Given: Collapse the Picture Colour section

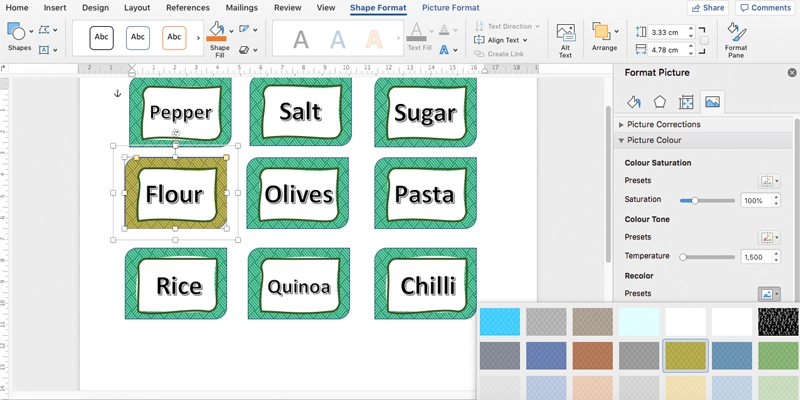Looking at the screenshot, I should coord(653,140).
